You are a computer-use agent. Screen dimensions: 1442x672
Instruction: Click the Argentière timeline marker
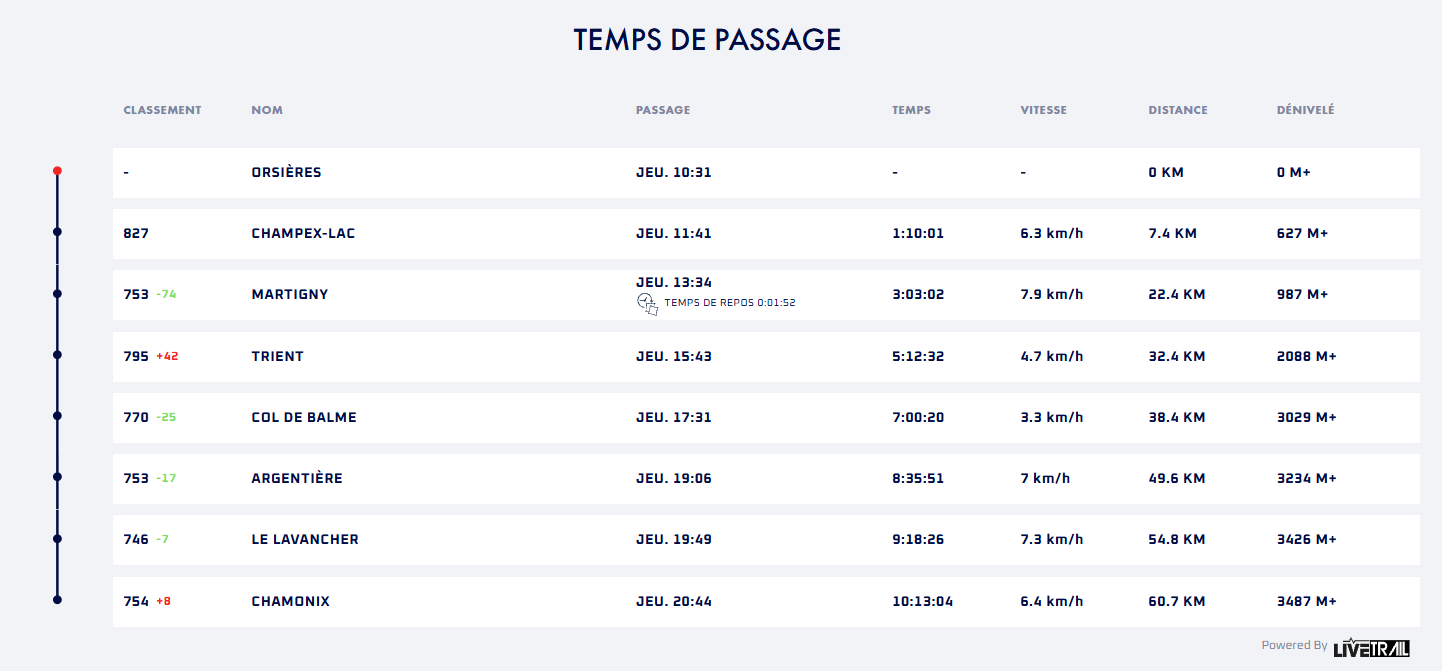(57, 477)
